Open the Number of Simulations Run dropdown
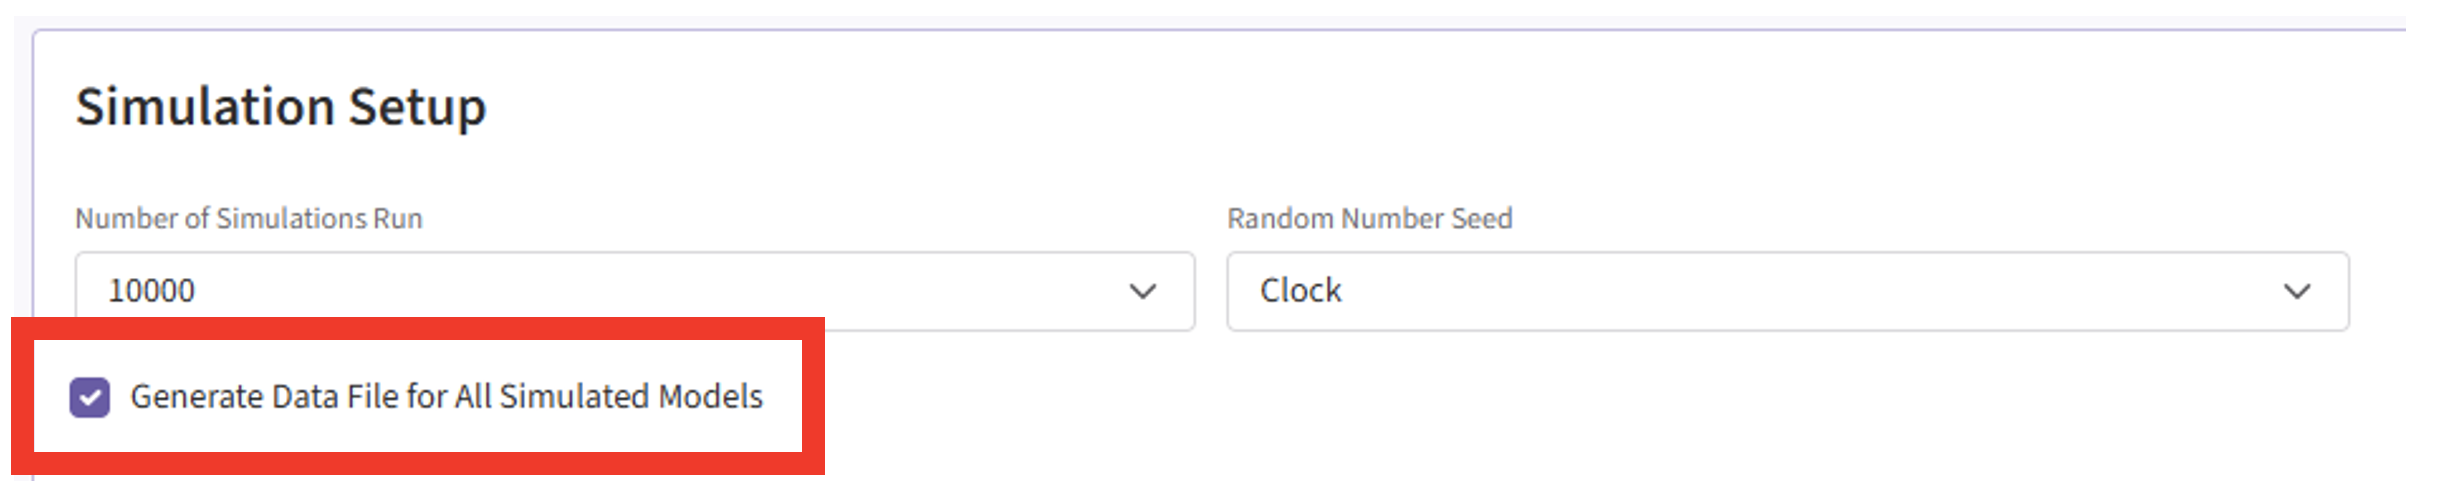The width and height of the screenshot is (2440, 498). pyautogui.click(x=634, y=290)
